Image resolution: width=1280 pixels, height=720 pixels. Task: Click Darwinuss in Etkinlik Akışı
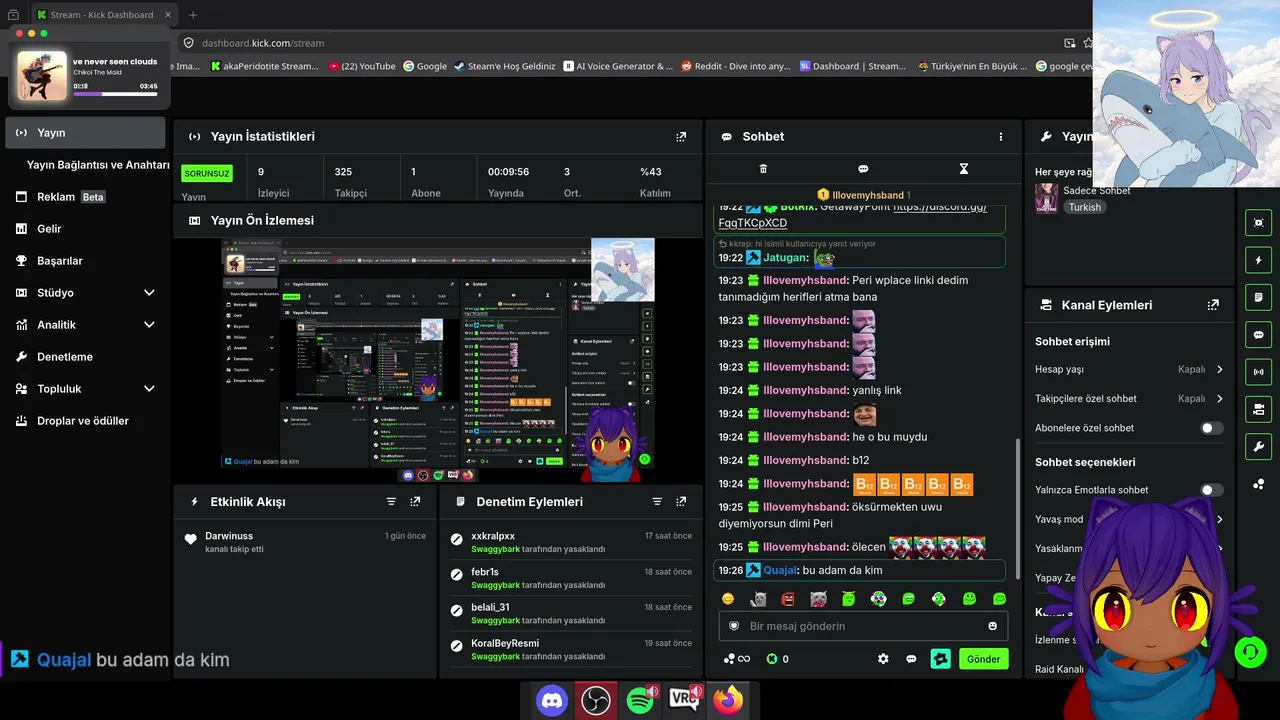(229, 536)
